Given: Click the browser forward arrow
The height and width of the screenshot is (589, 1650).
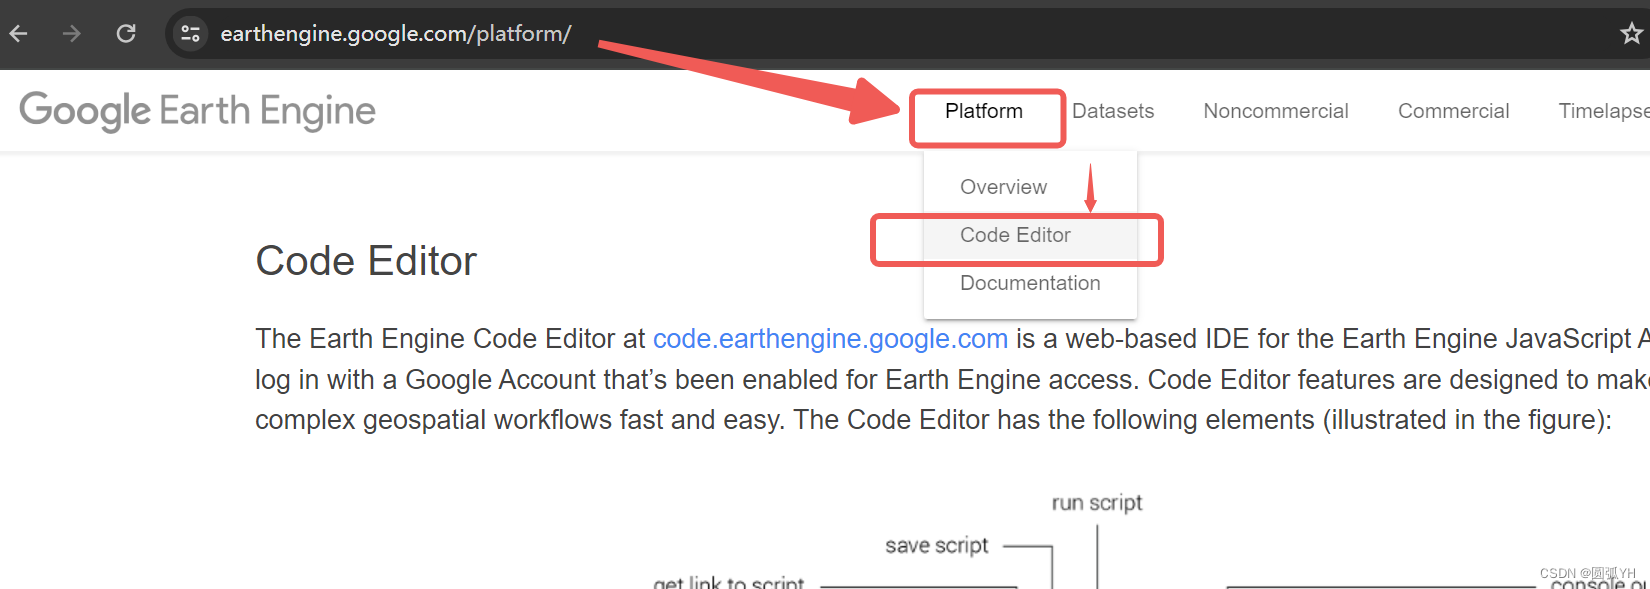Looking at the screenshot, I should (x=71, y=34).
